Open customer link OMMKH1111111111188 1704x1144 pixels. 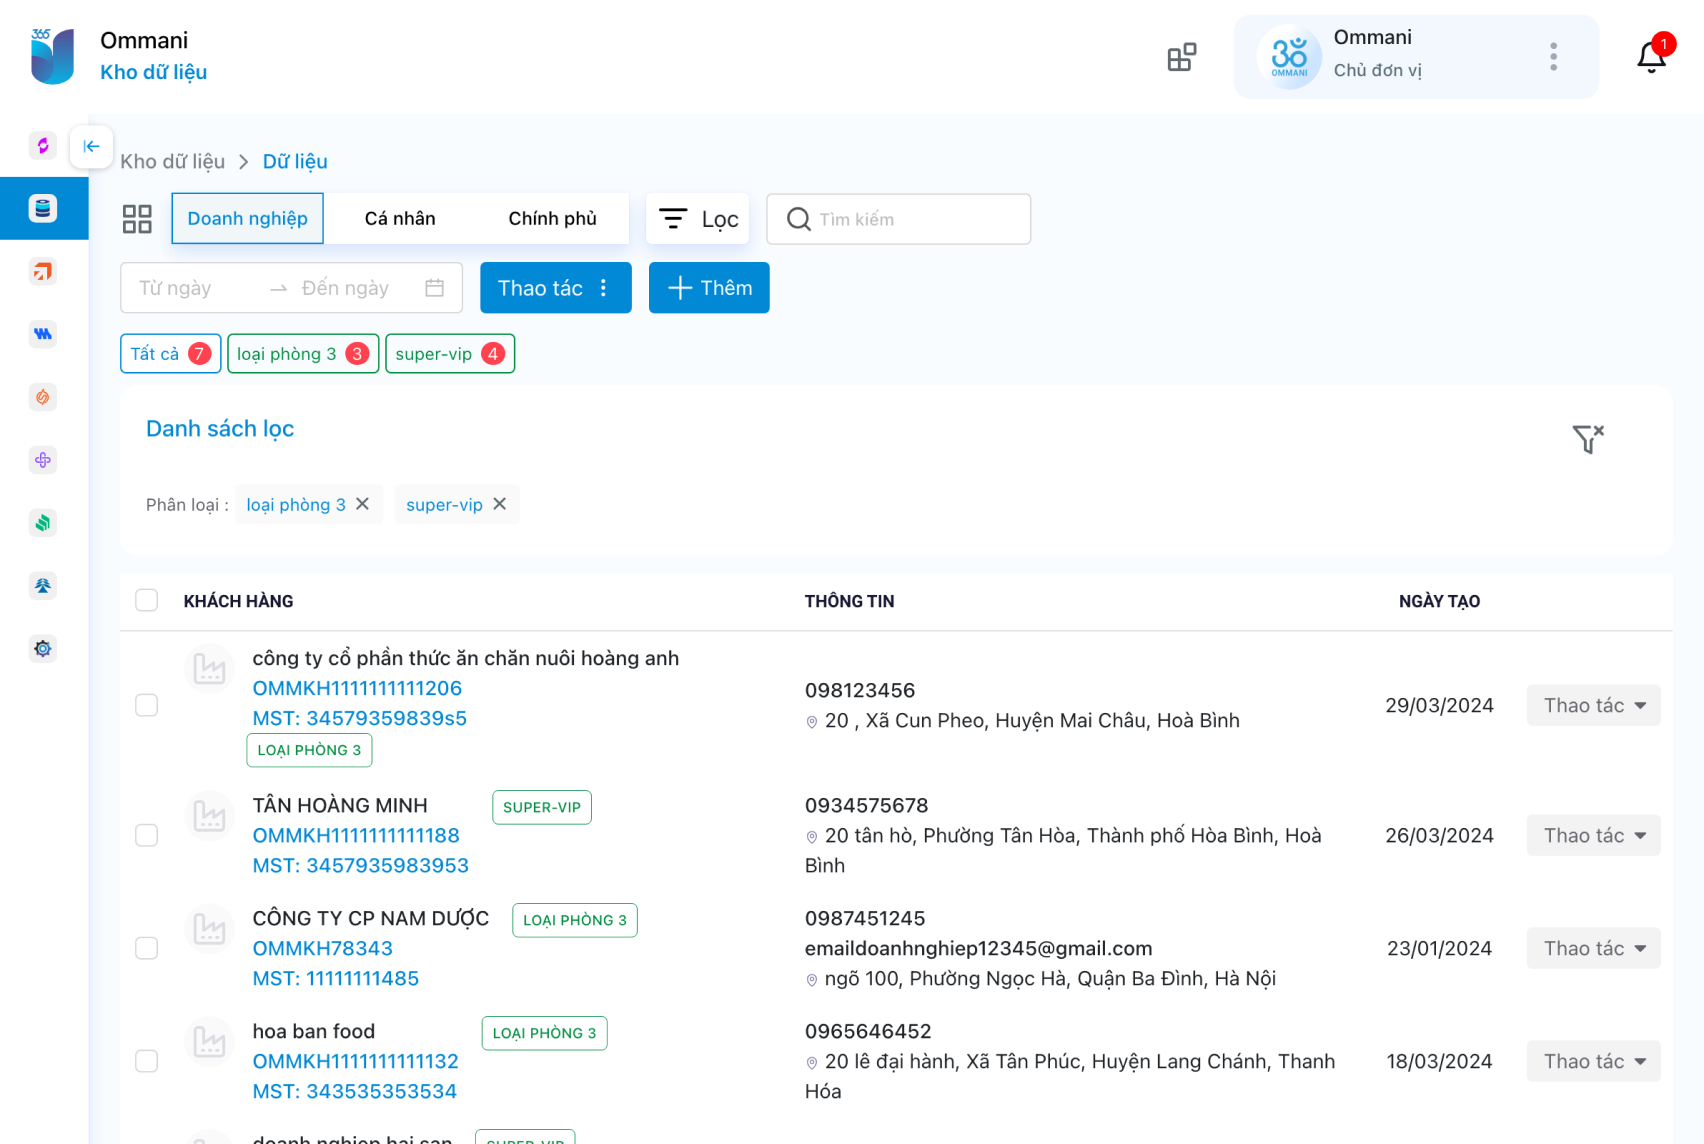tap(356, 835)
